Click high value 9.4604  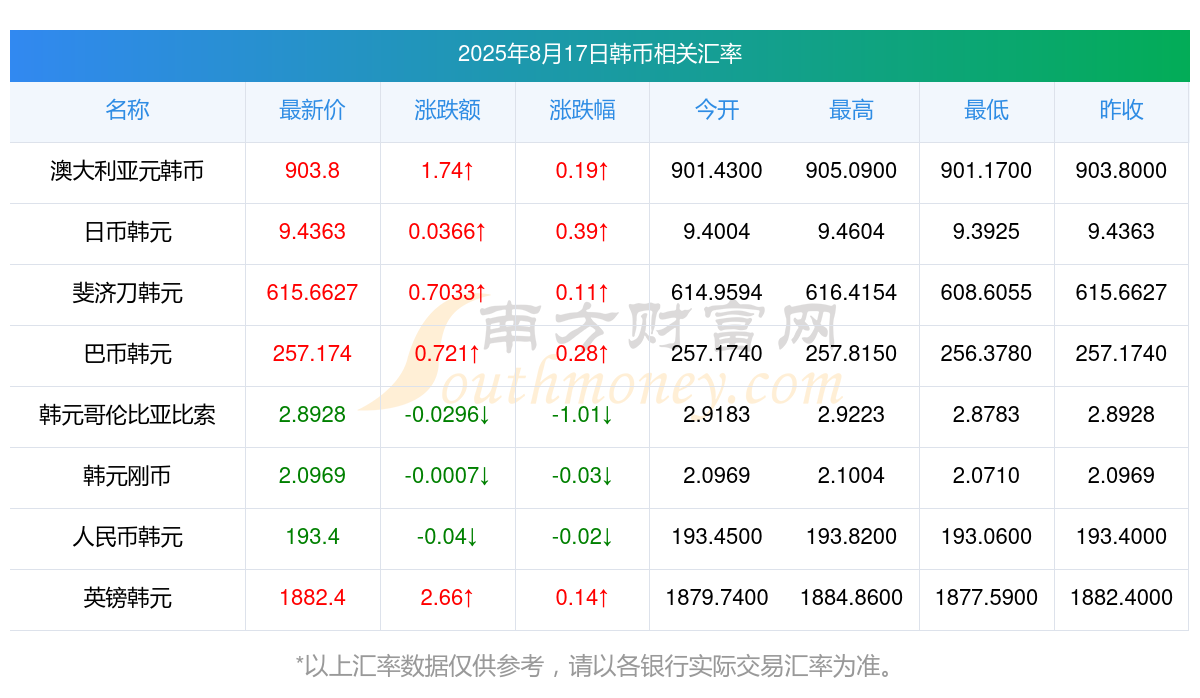point(851,232)
